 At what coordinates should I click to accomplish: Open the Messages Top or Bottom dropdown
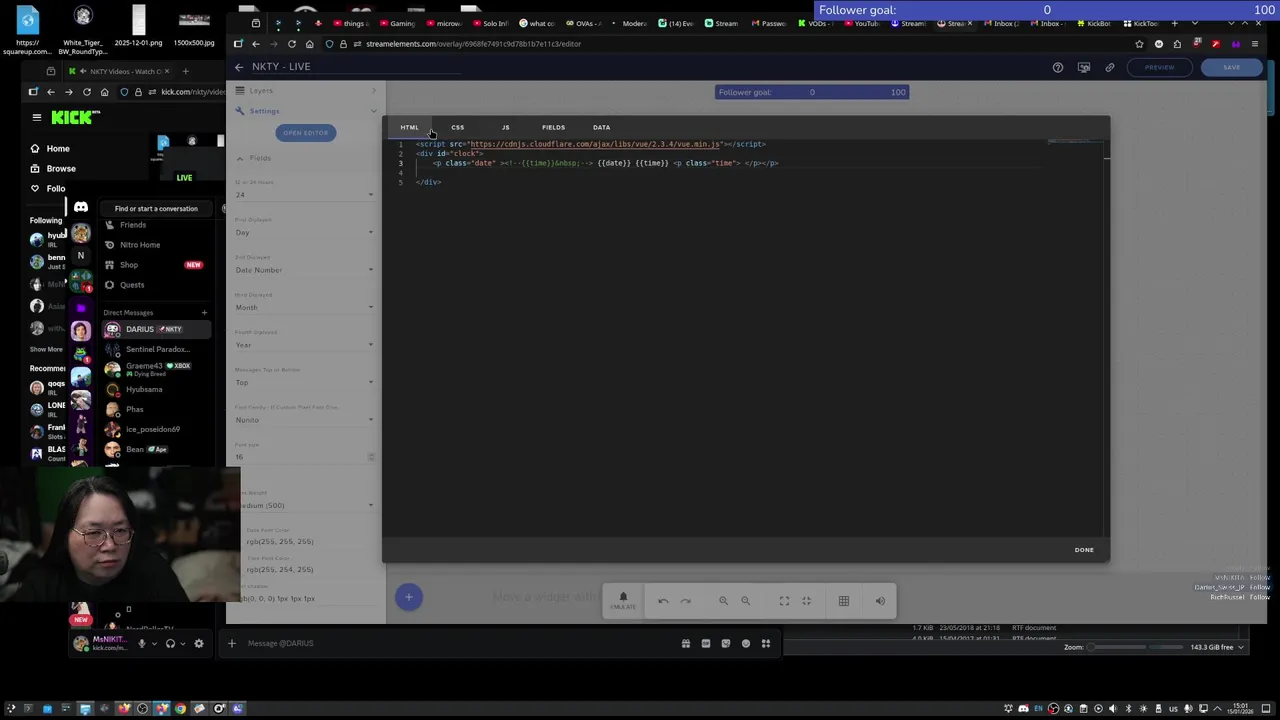pyautogui.click(x=305, y=382)
